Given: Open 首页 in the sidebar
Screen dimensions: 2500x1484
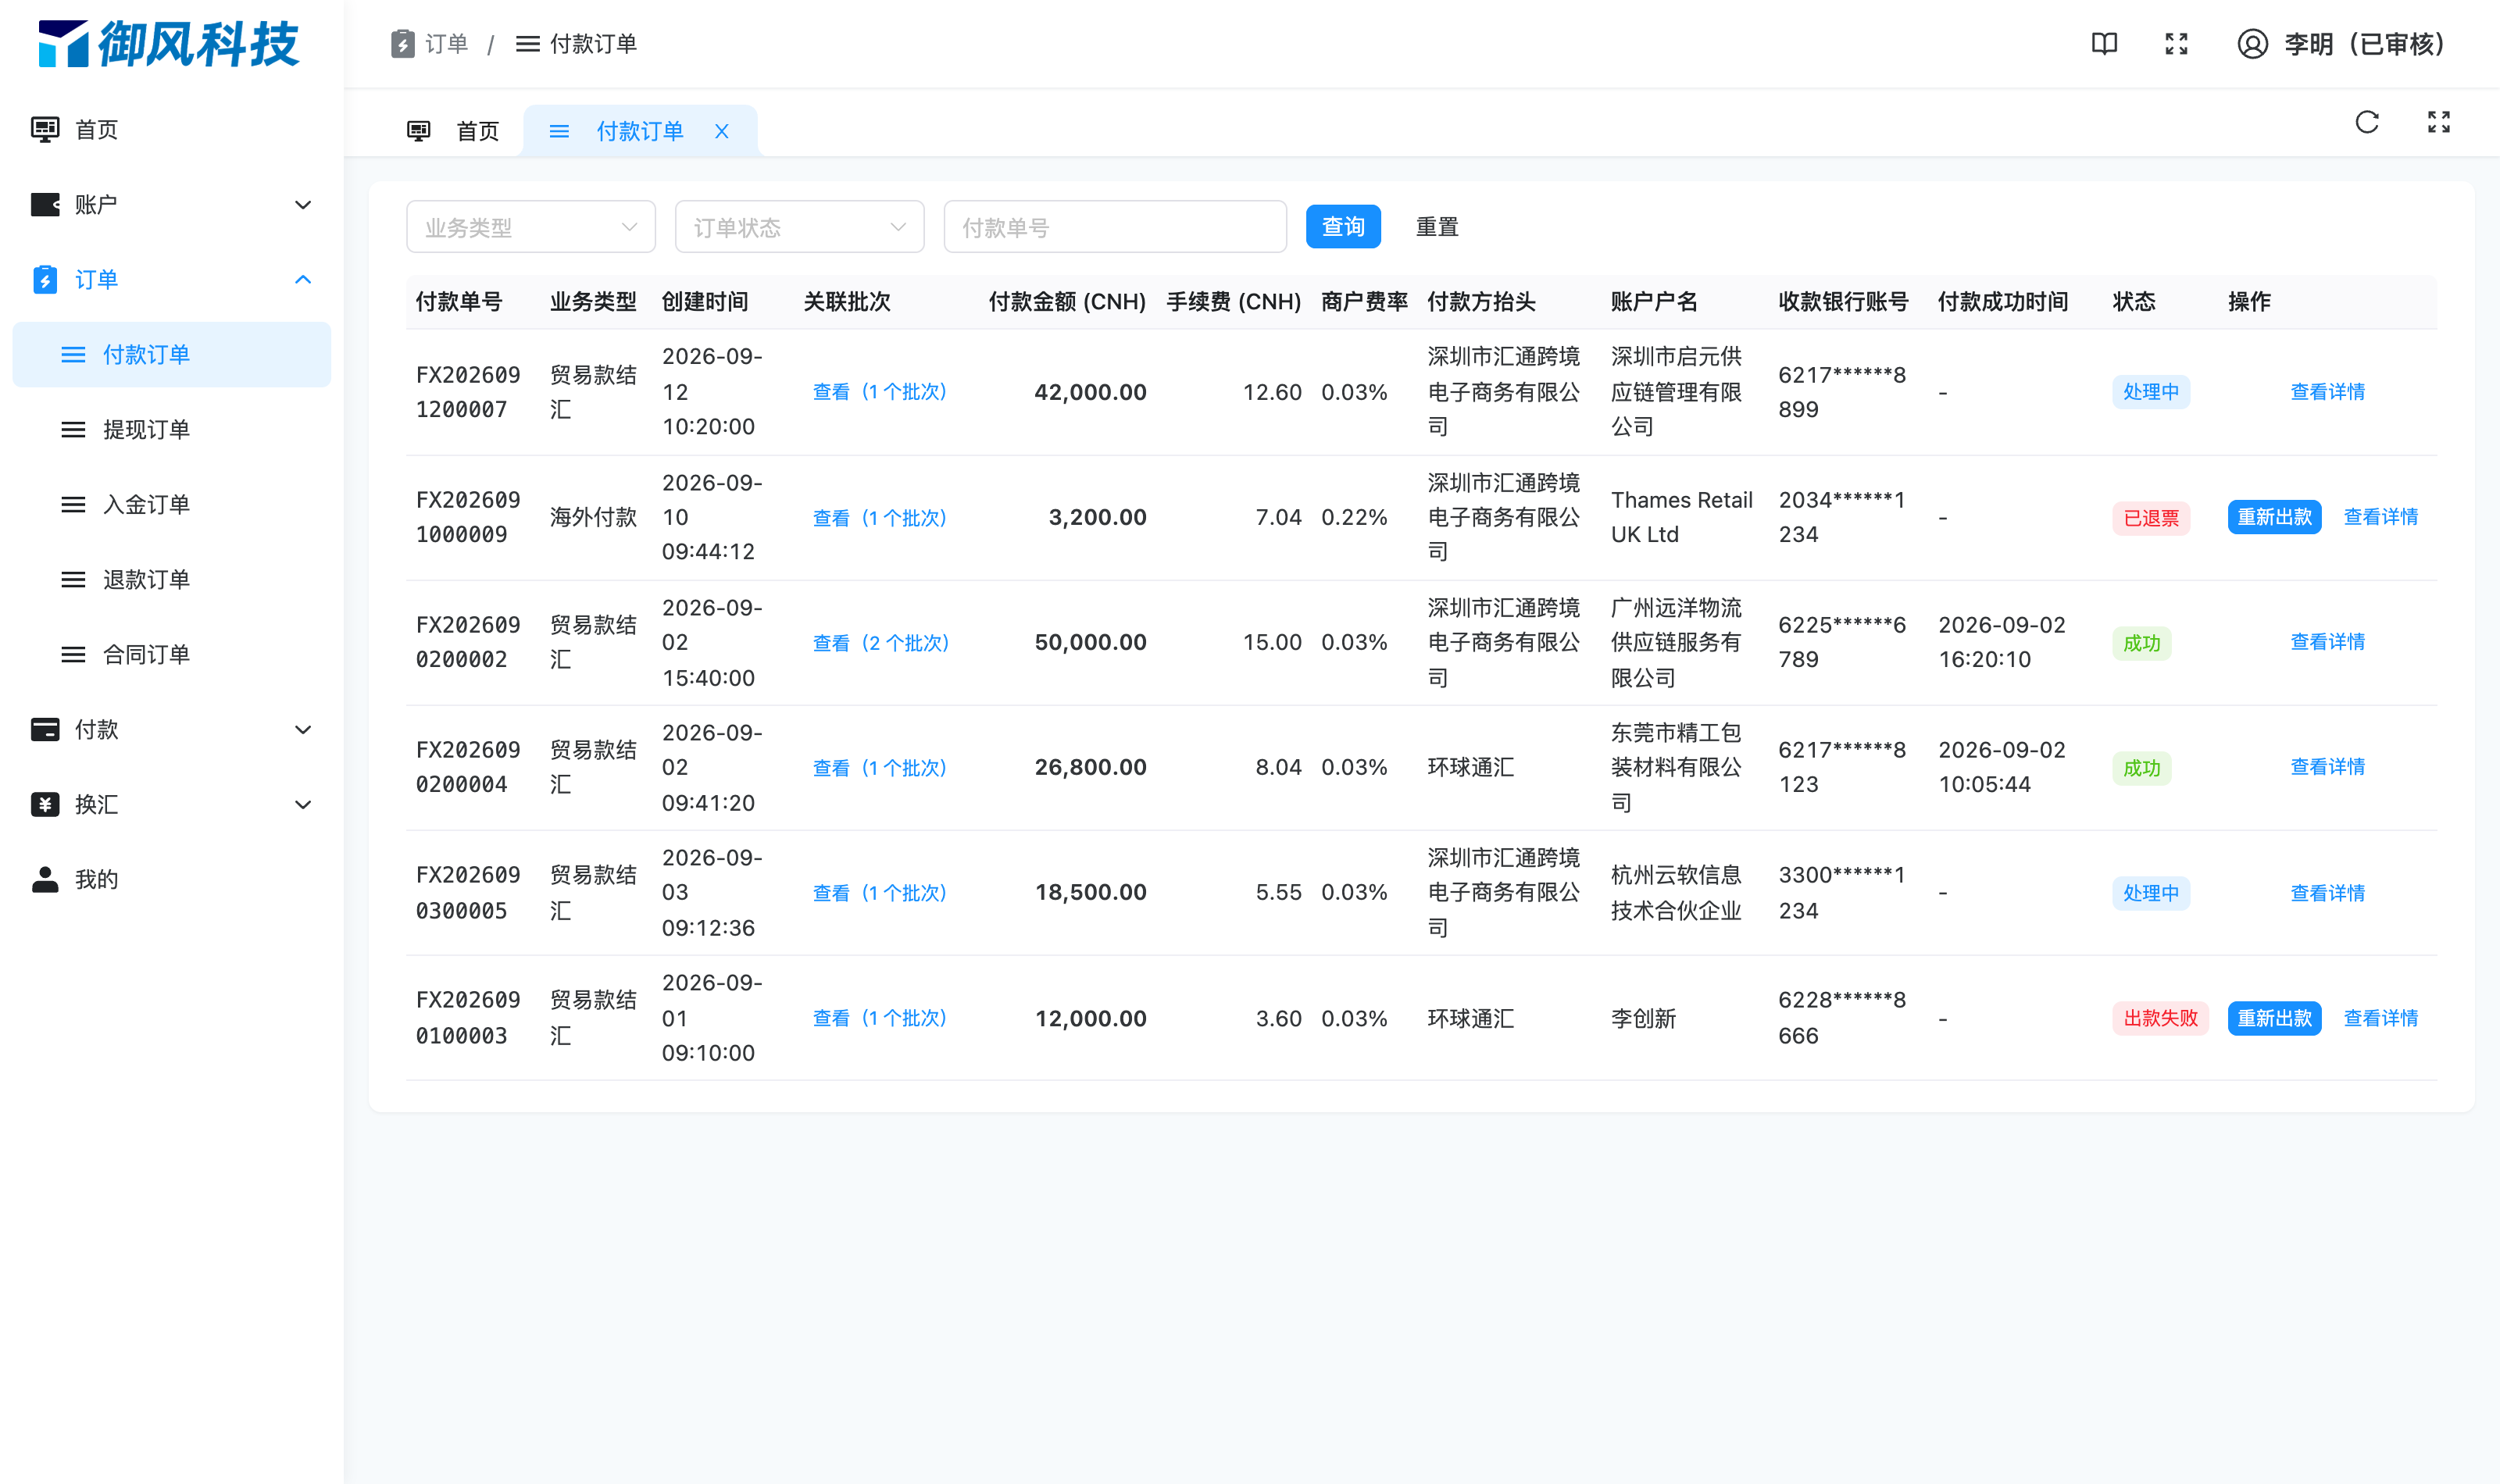Looking at the screenshot, I should pyautogui.click(x=172, y=129).
